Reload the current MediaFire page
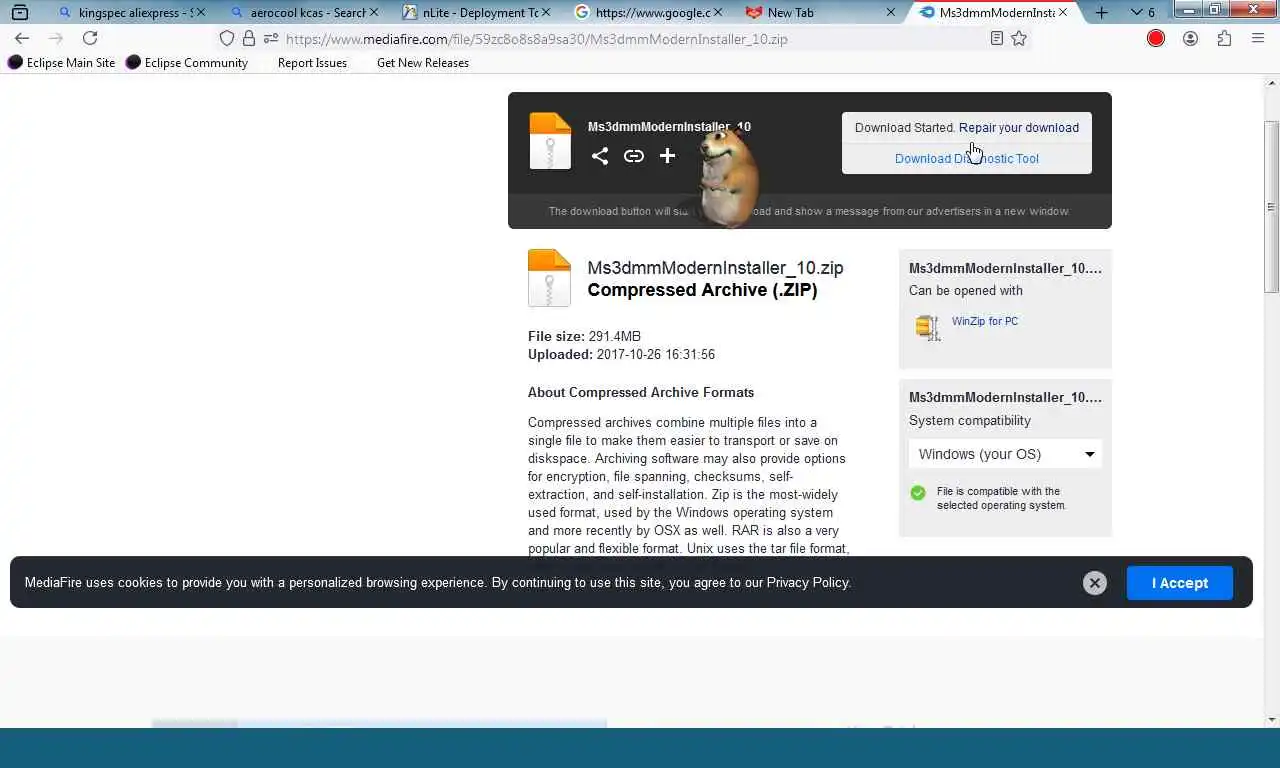 (x=90, y=38)
